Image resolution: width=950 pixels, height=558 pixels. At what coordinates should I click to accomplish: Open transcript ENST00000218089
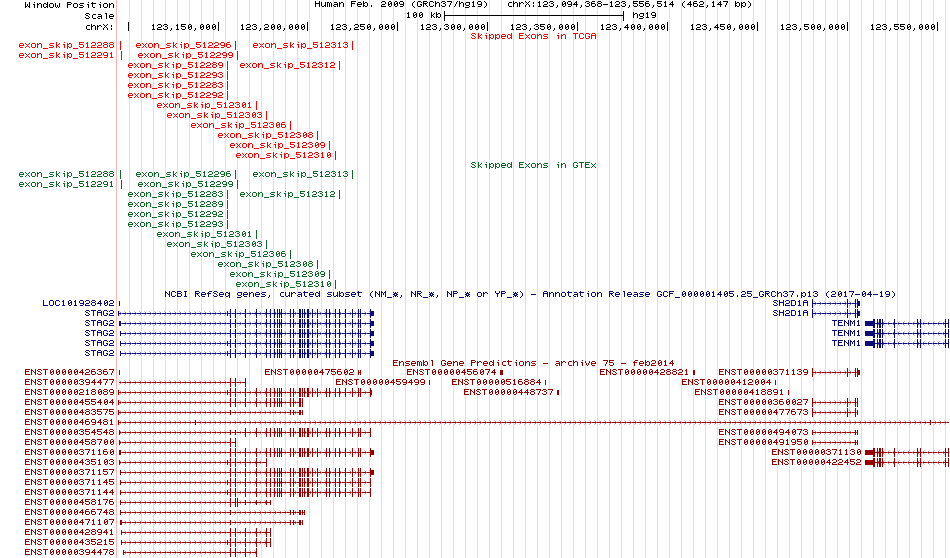pyautogui.click(x=69, y=393)
